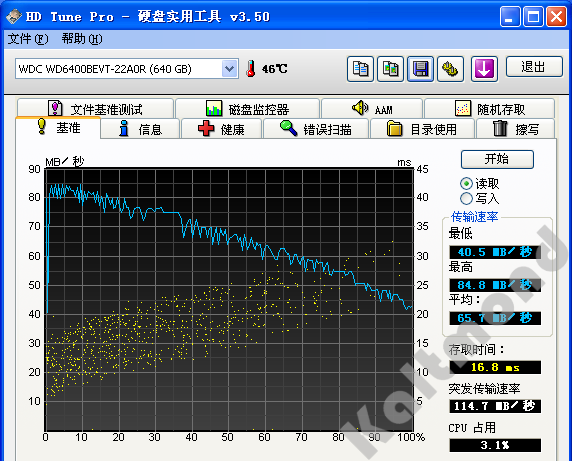Switch to the AAM speaker tab
The image size is (572, 461).
372,109
